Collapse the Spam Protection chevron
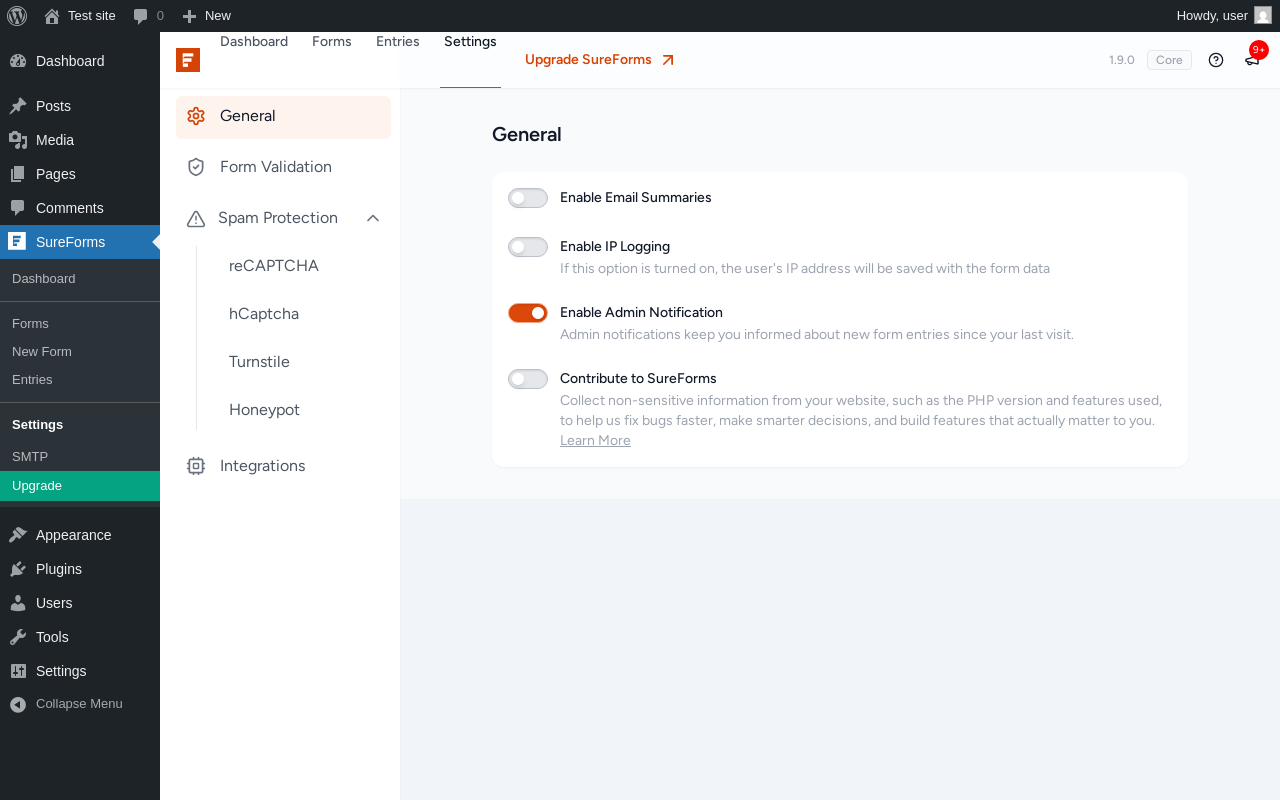This screenshot has height=800, width=1280. (x=373, y=218)
